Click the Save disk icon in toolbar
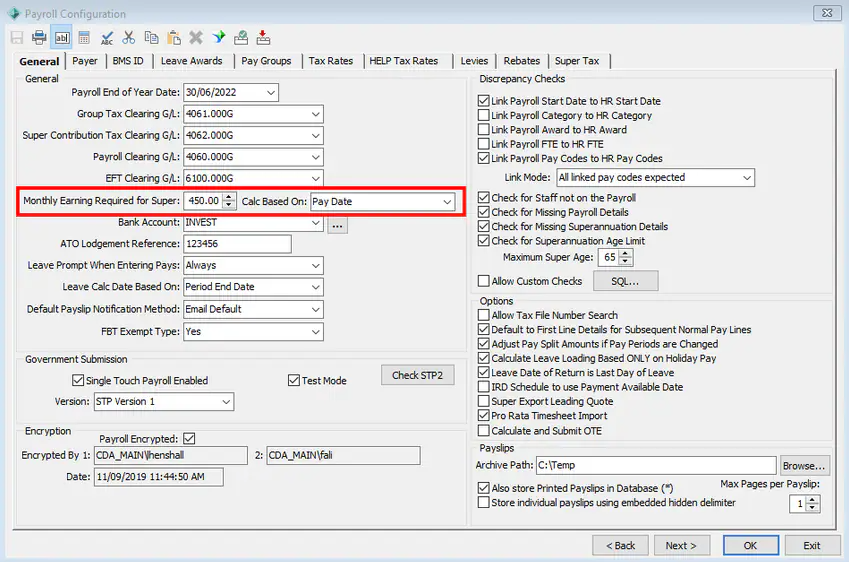The width and height of the screenshot is (849, 562). (x=17, y=38)
